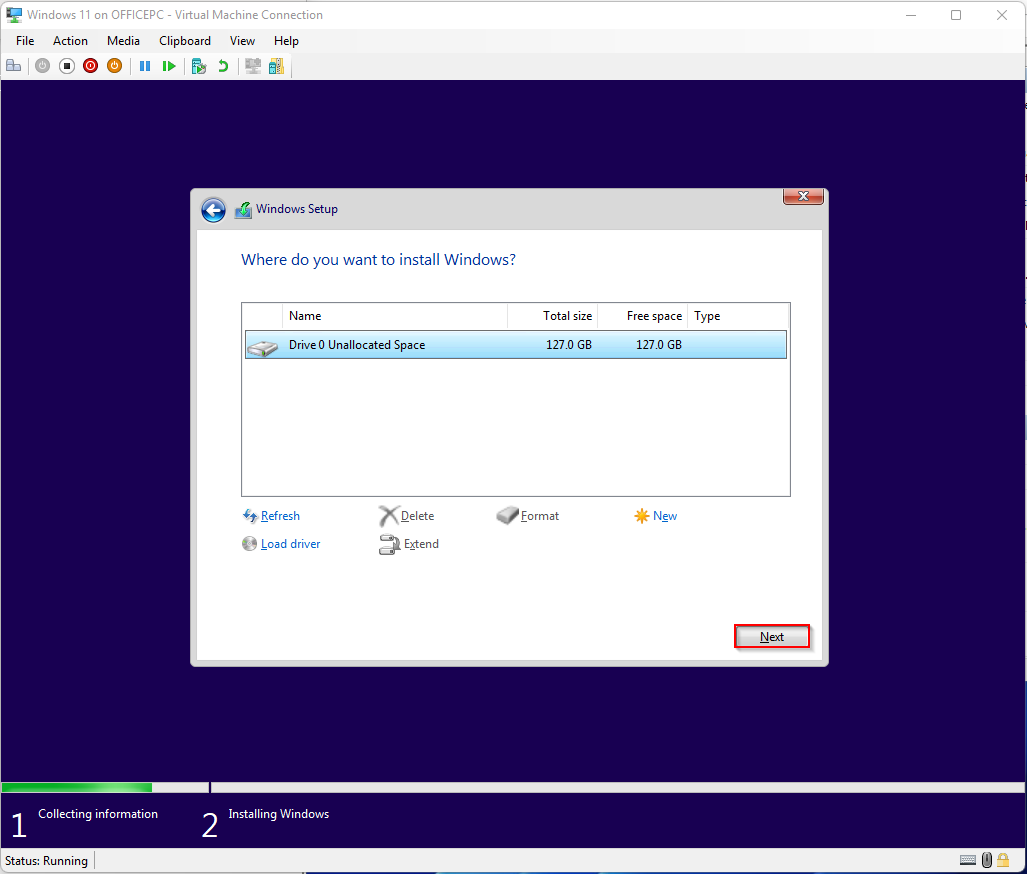Click the red Shut Down icon
Viewport: 1027px width, 874px height.
click(x=90, y=65)
